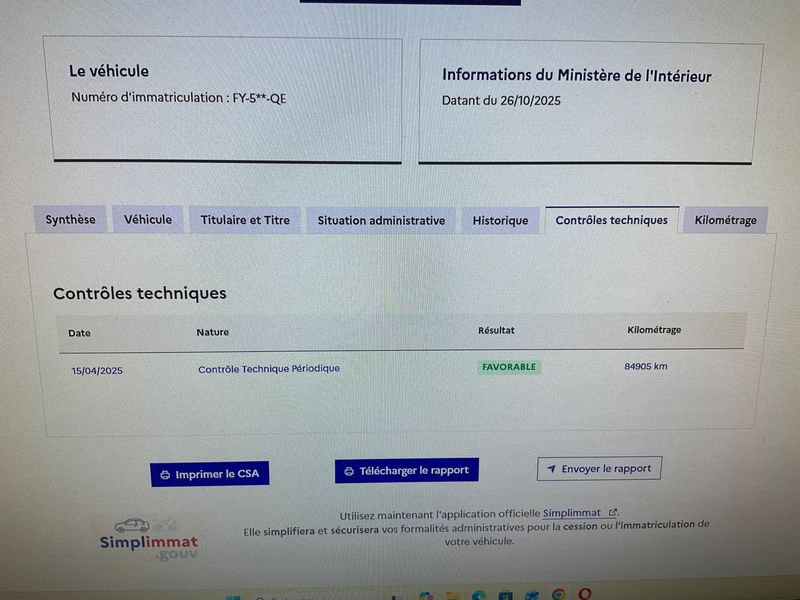Image resolution: width=800 pixels, height=600 pixels.
Task: Click the Nature column header
Action: (212, 332)
